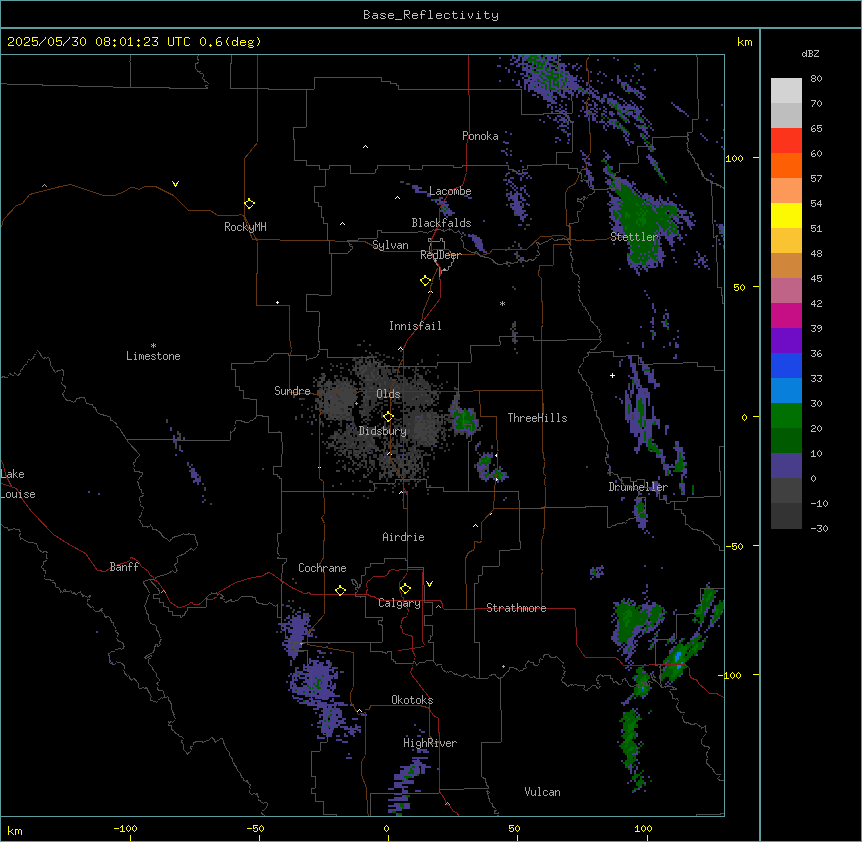Click the dBZ legend heading
862x842 pixels.
tap(810, 53)
